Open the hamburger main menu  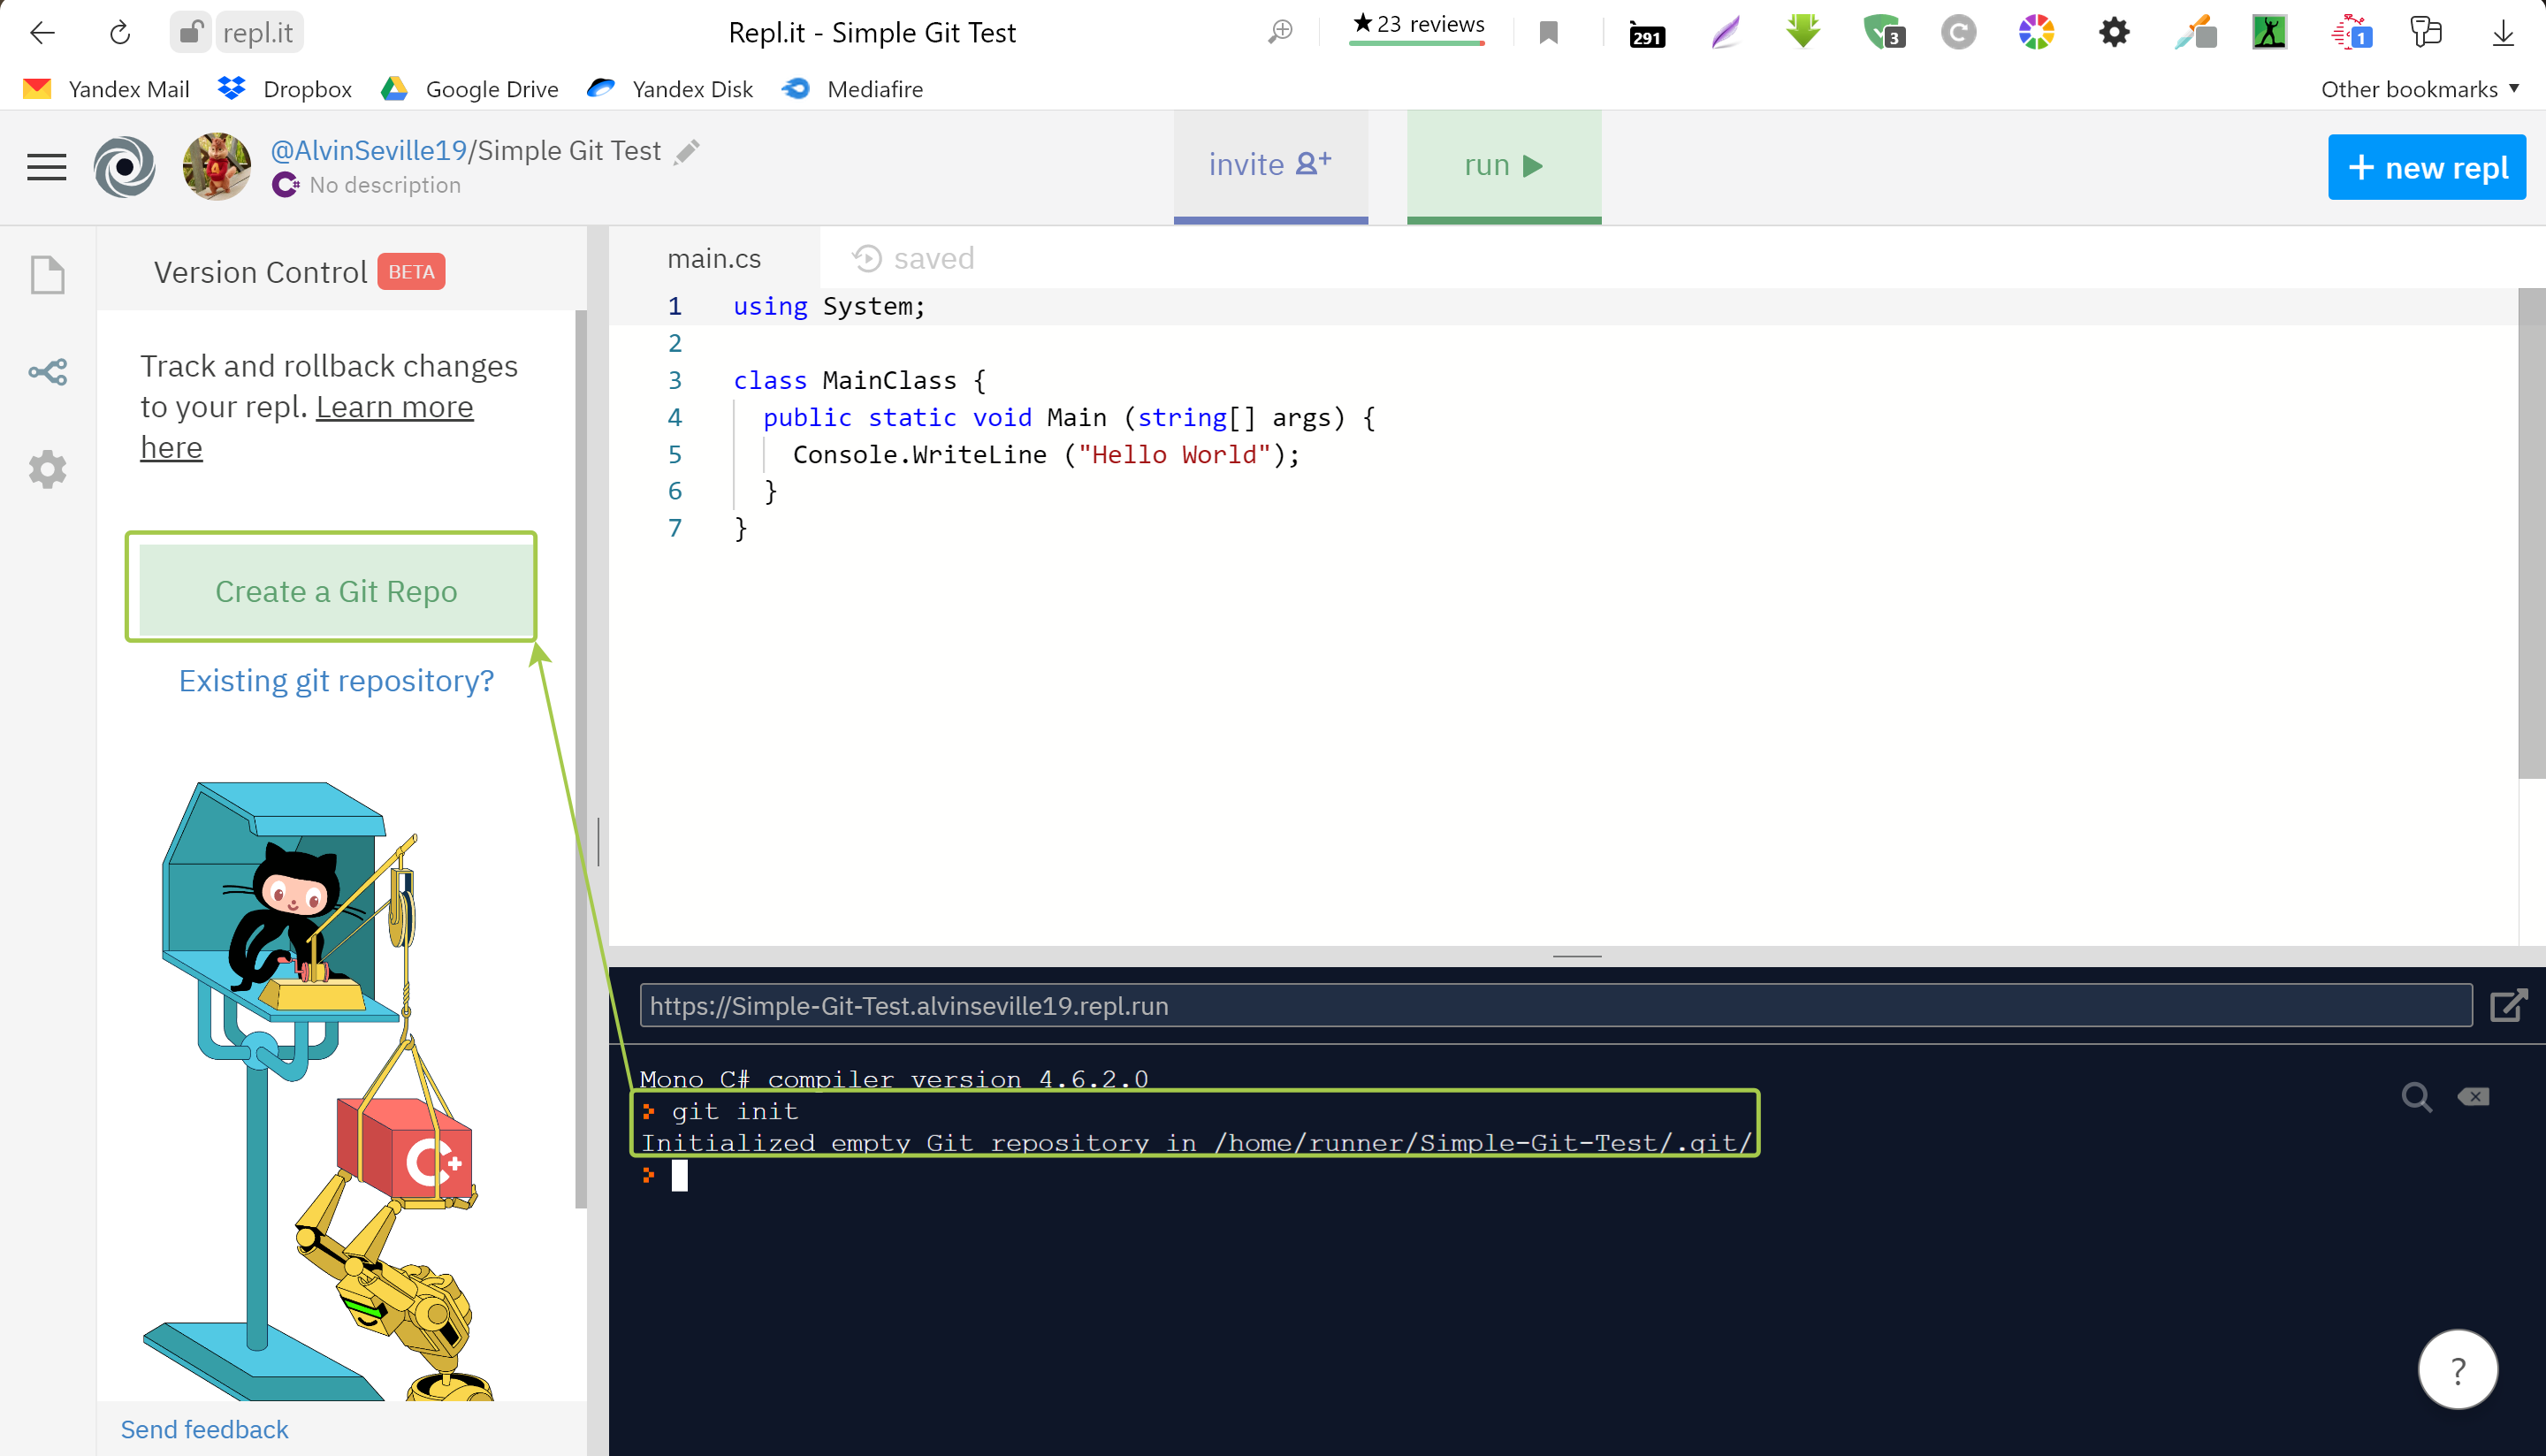47,167
